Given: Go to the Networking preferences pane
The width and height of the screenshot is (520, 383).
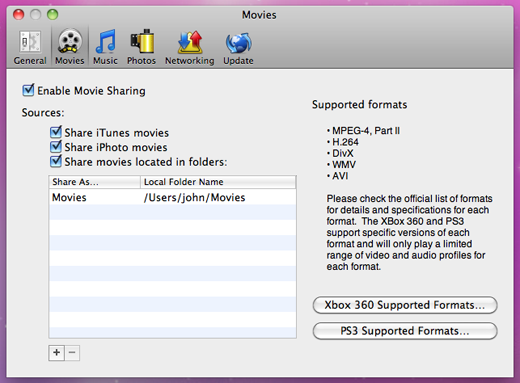Looking at the screenshot, I should (x=190, y=47).
